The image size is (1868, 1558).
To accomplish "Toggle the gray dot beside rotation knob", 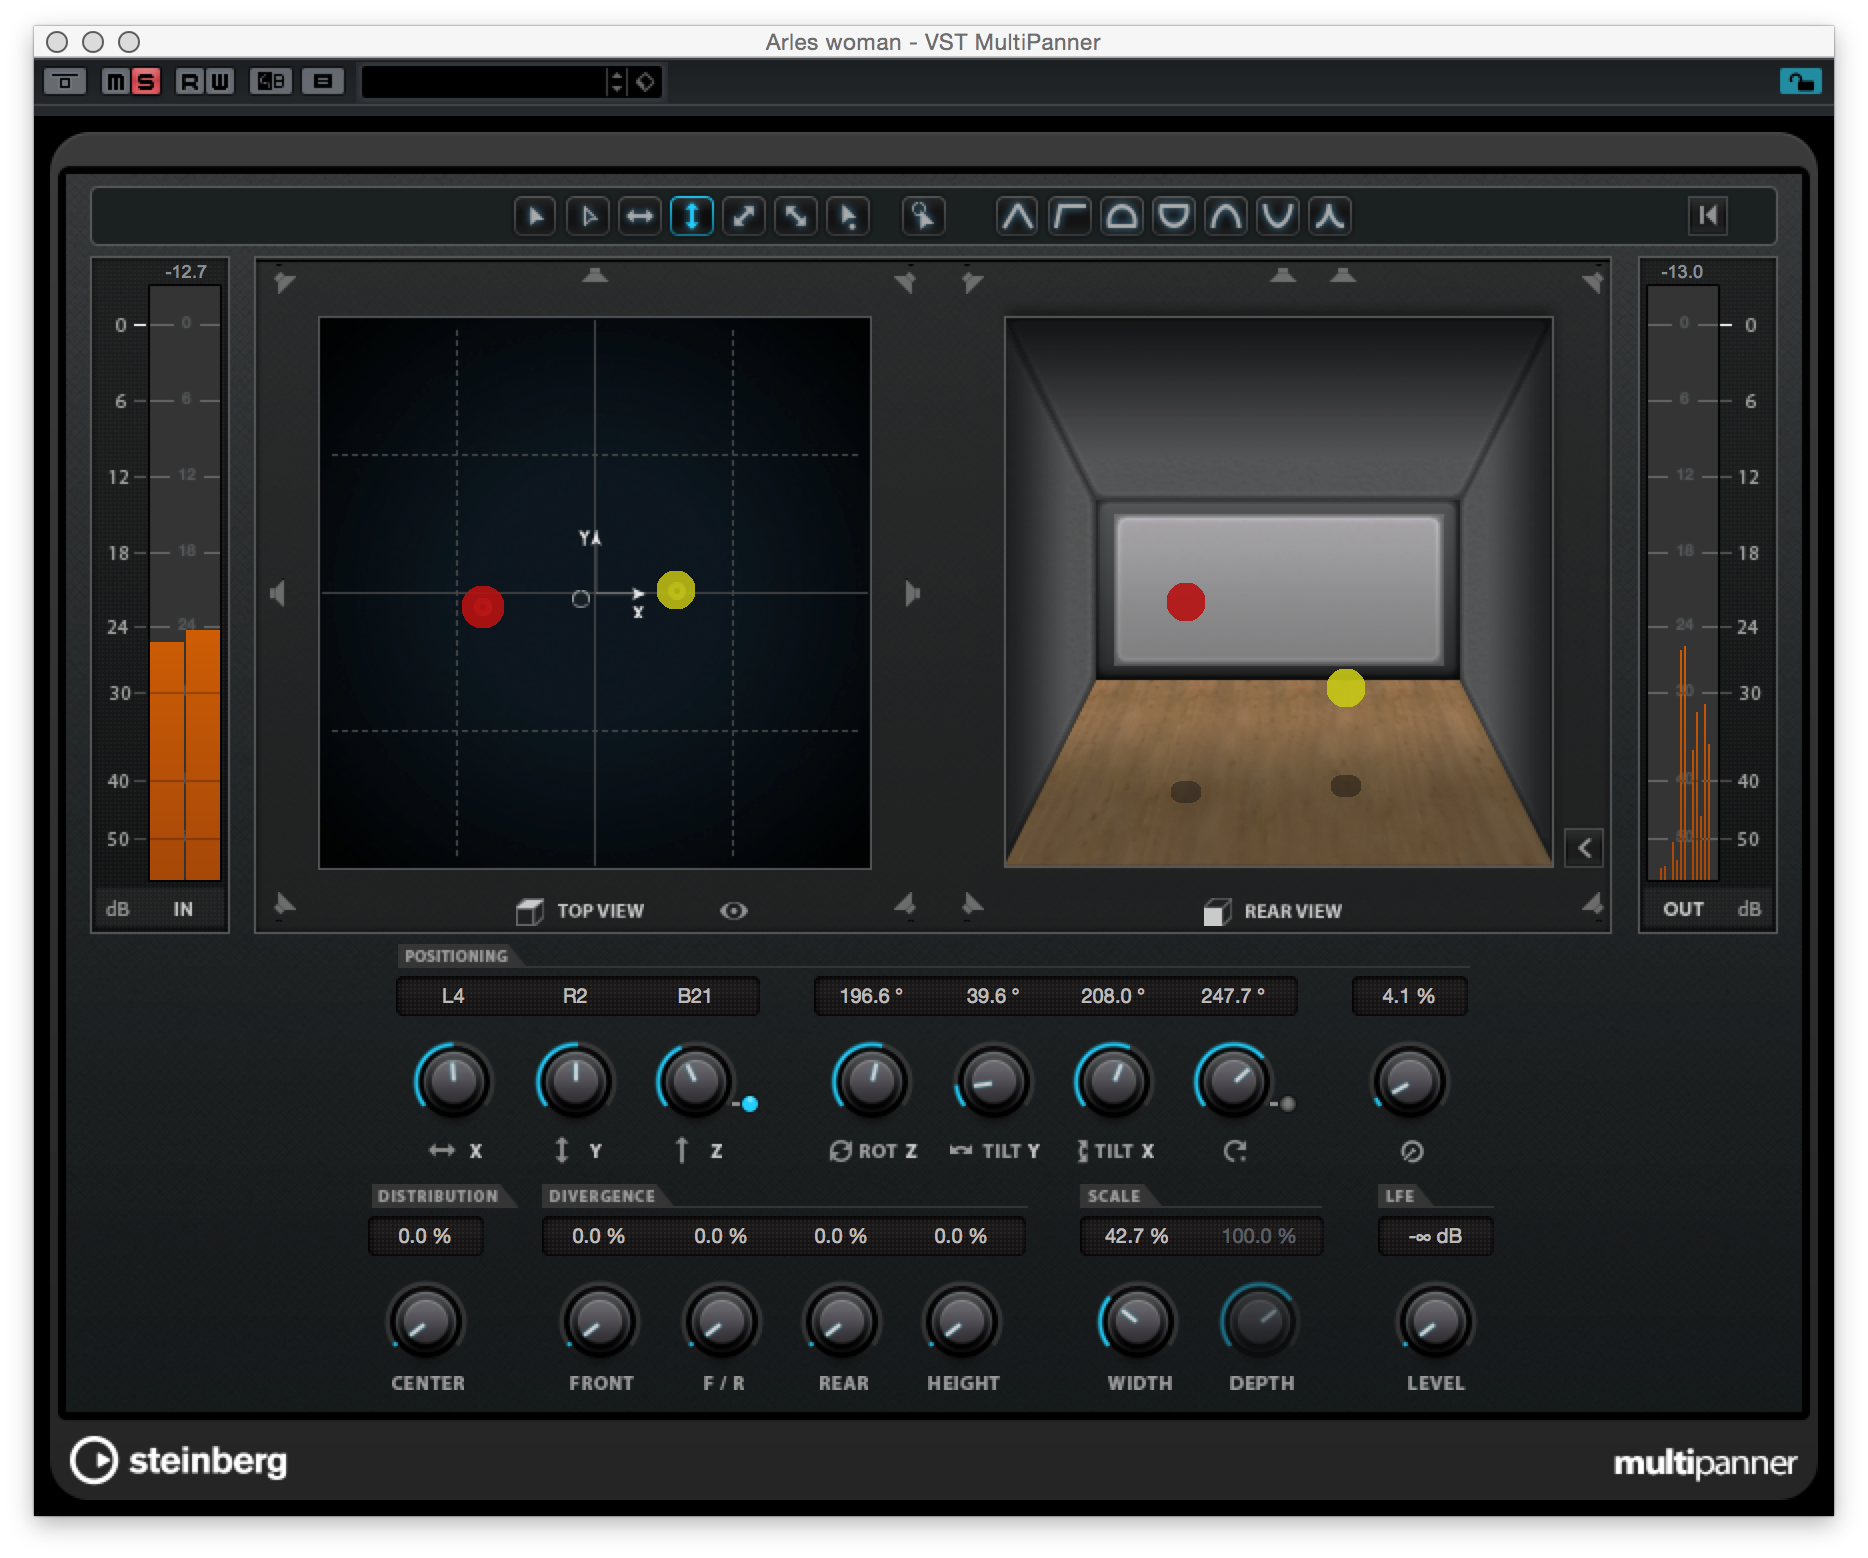I will point(1288,1104).
